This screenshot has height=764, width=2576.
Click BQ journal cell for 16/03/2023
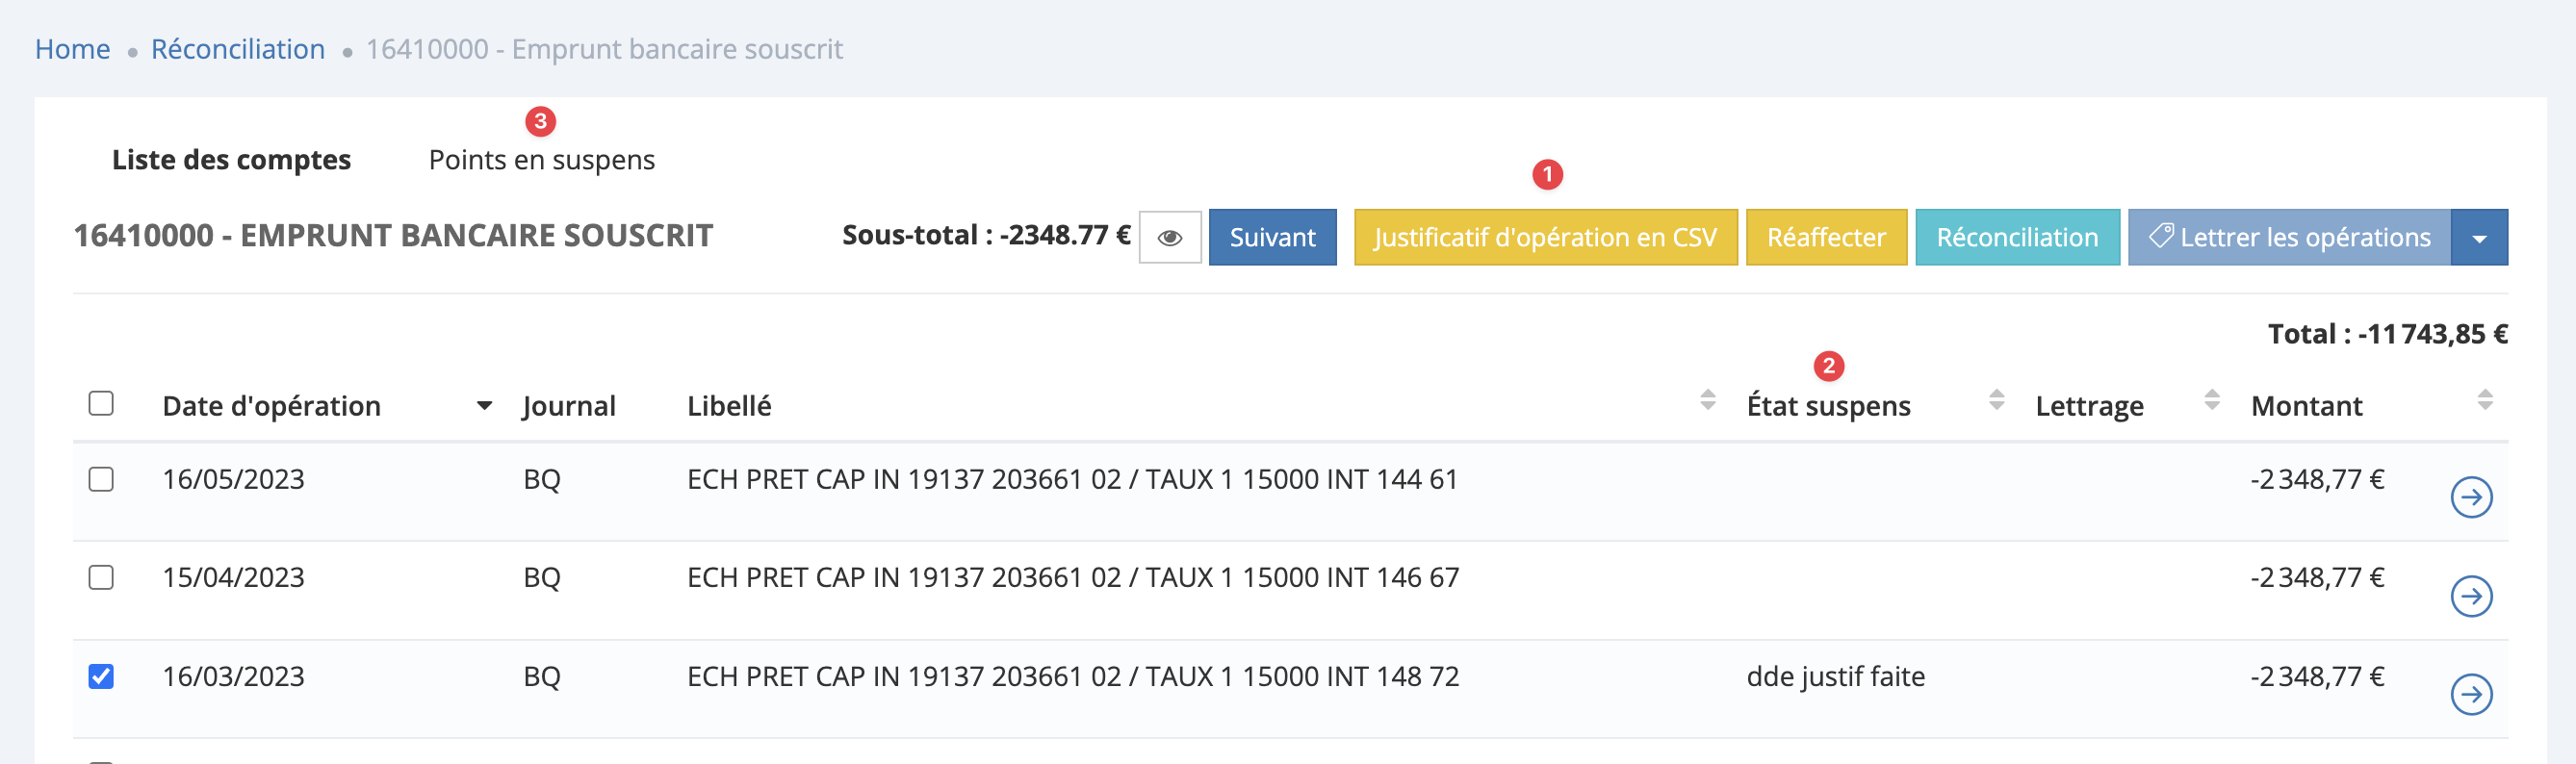(541, 676)
